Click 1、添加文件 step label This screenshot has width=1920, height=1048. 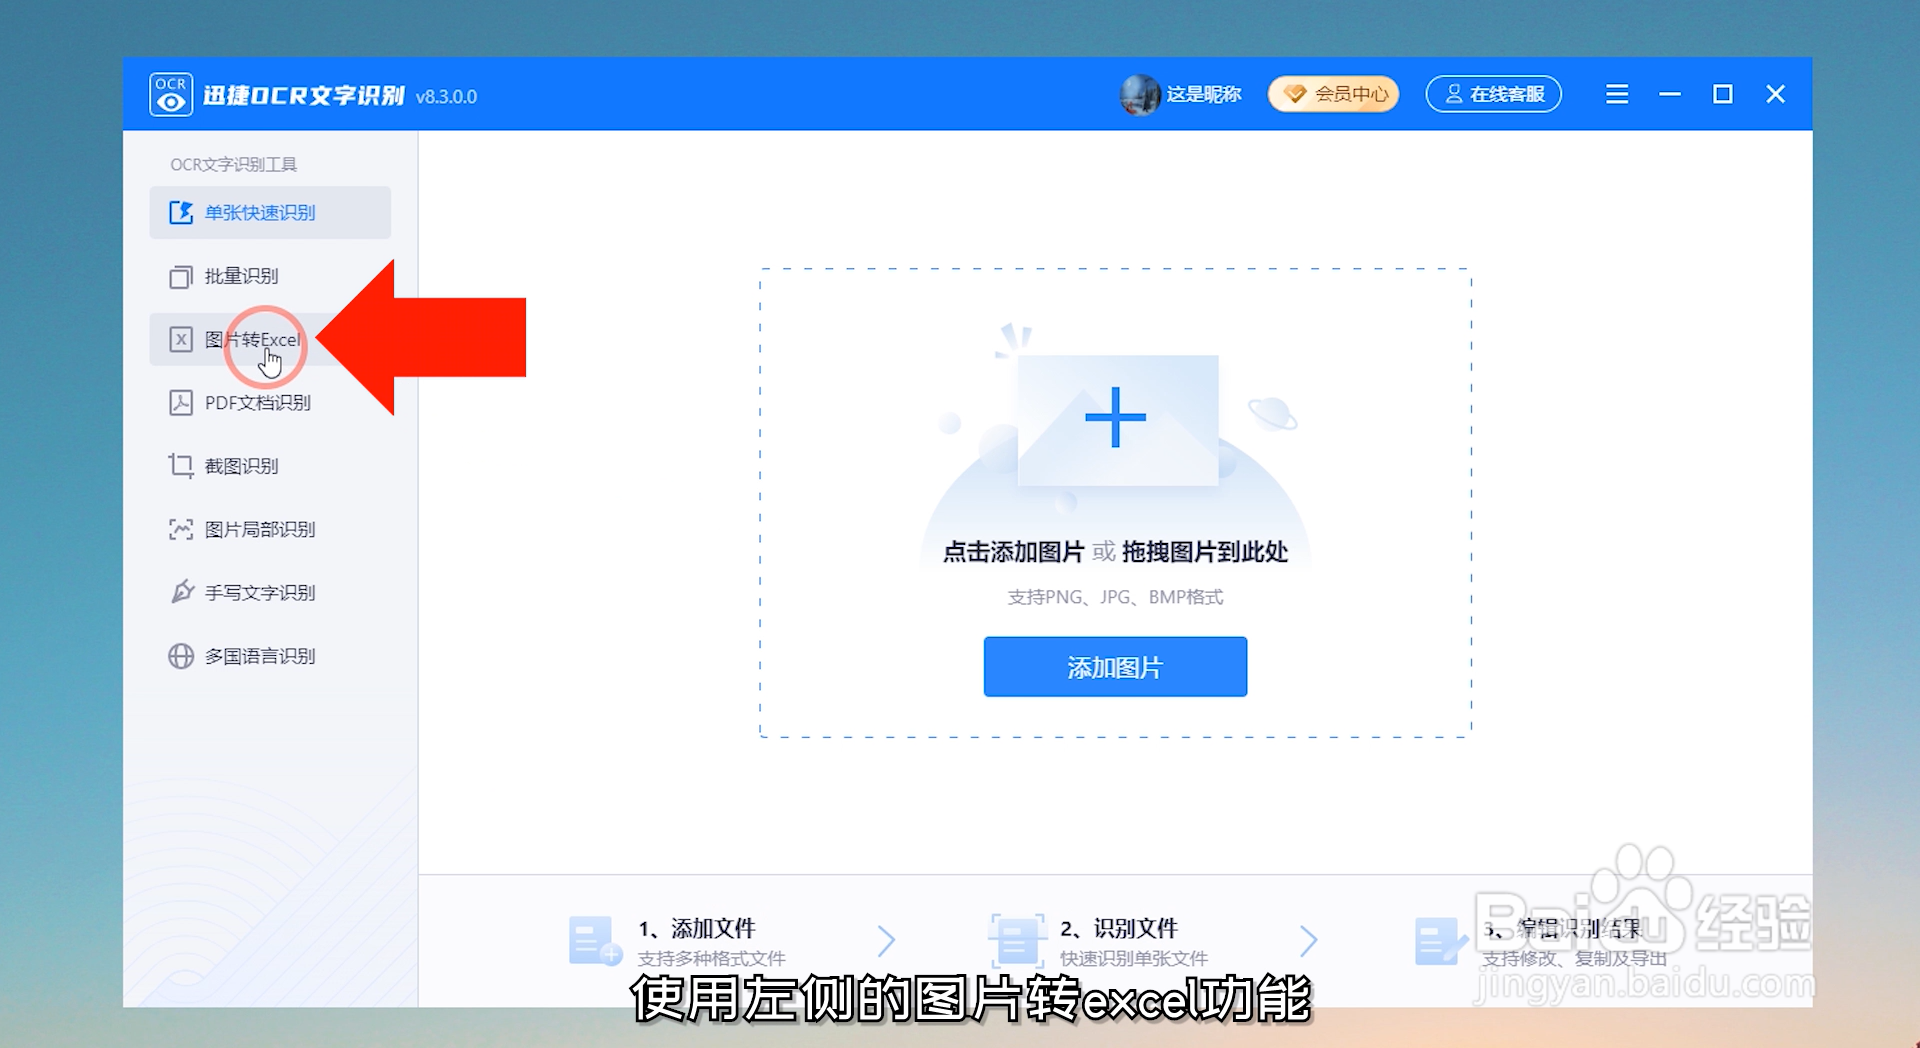point(697,928)
